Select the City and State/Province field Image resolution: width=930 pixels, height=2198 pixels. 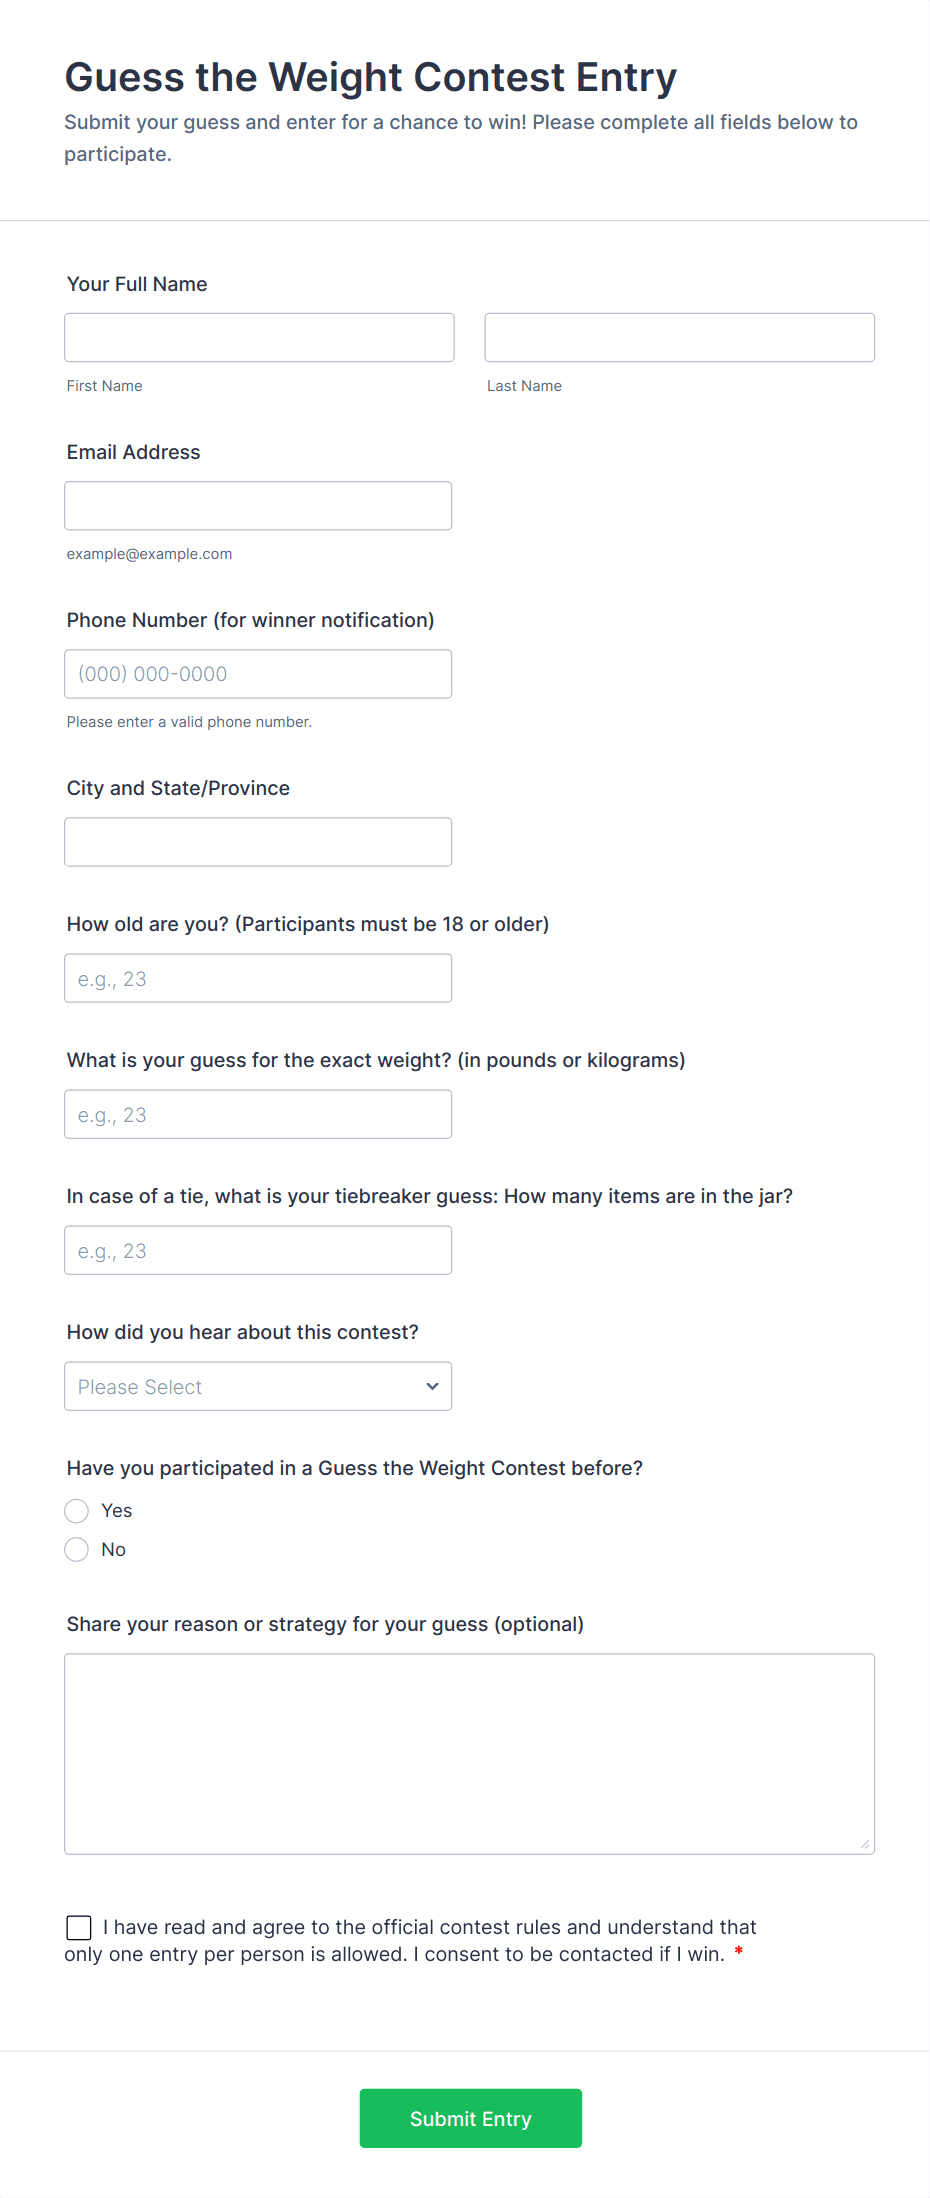(258, 841)
